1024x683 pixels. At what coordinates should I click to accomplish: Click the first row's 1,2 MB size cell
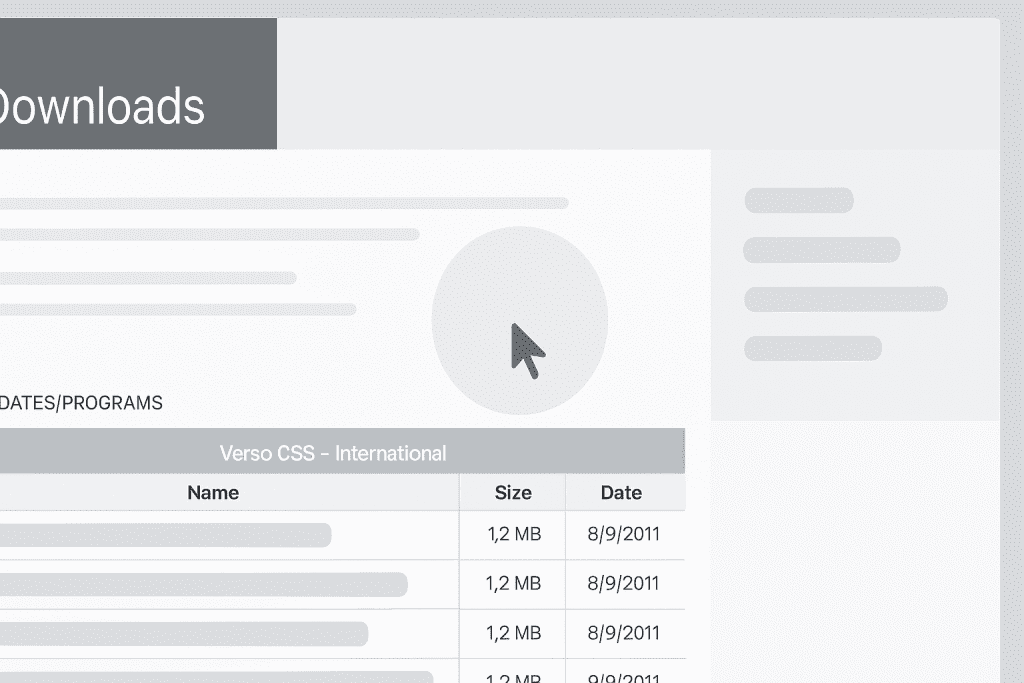coord(513,534)
